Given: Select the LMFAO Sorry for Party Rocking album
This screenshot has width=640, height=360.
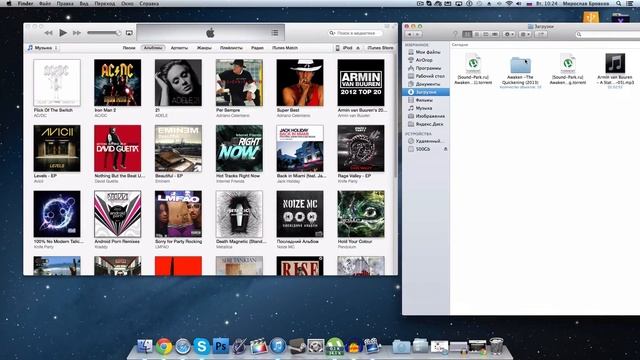Looking at the screenshot, I should coord(178,214).
